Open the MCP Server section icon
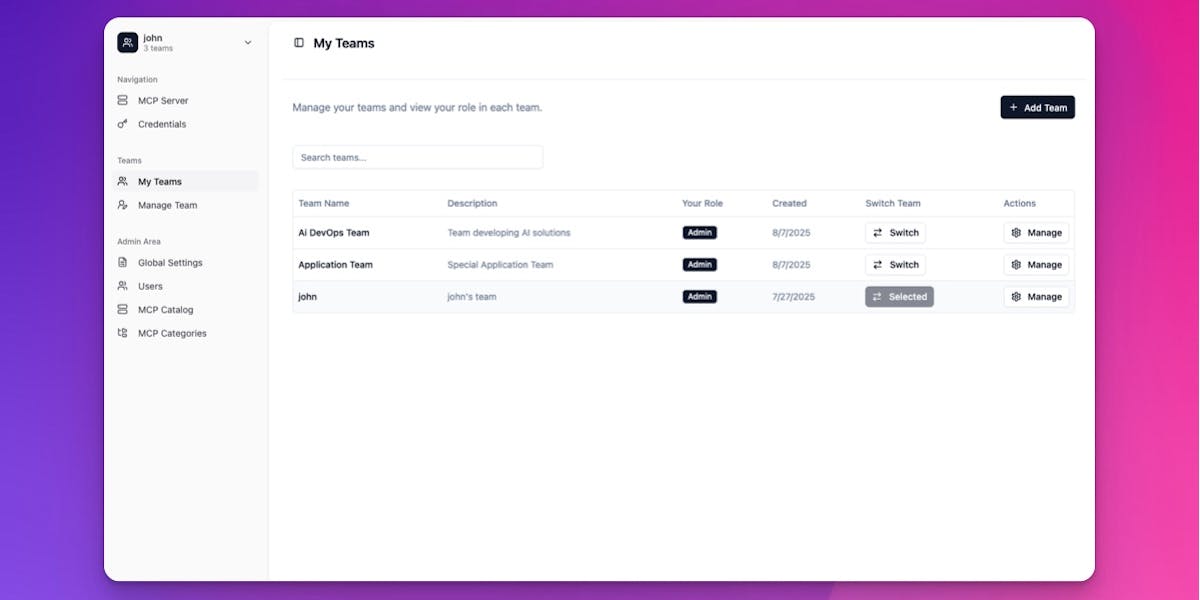 (x=123, y=100)
